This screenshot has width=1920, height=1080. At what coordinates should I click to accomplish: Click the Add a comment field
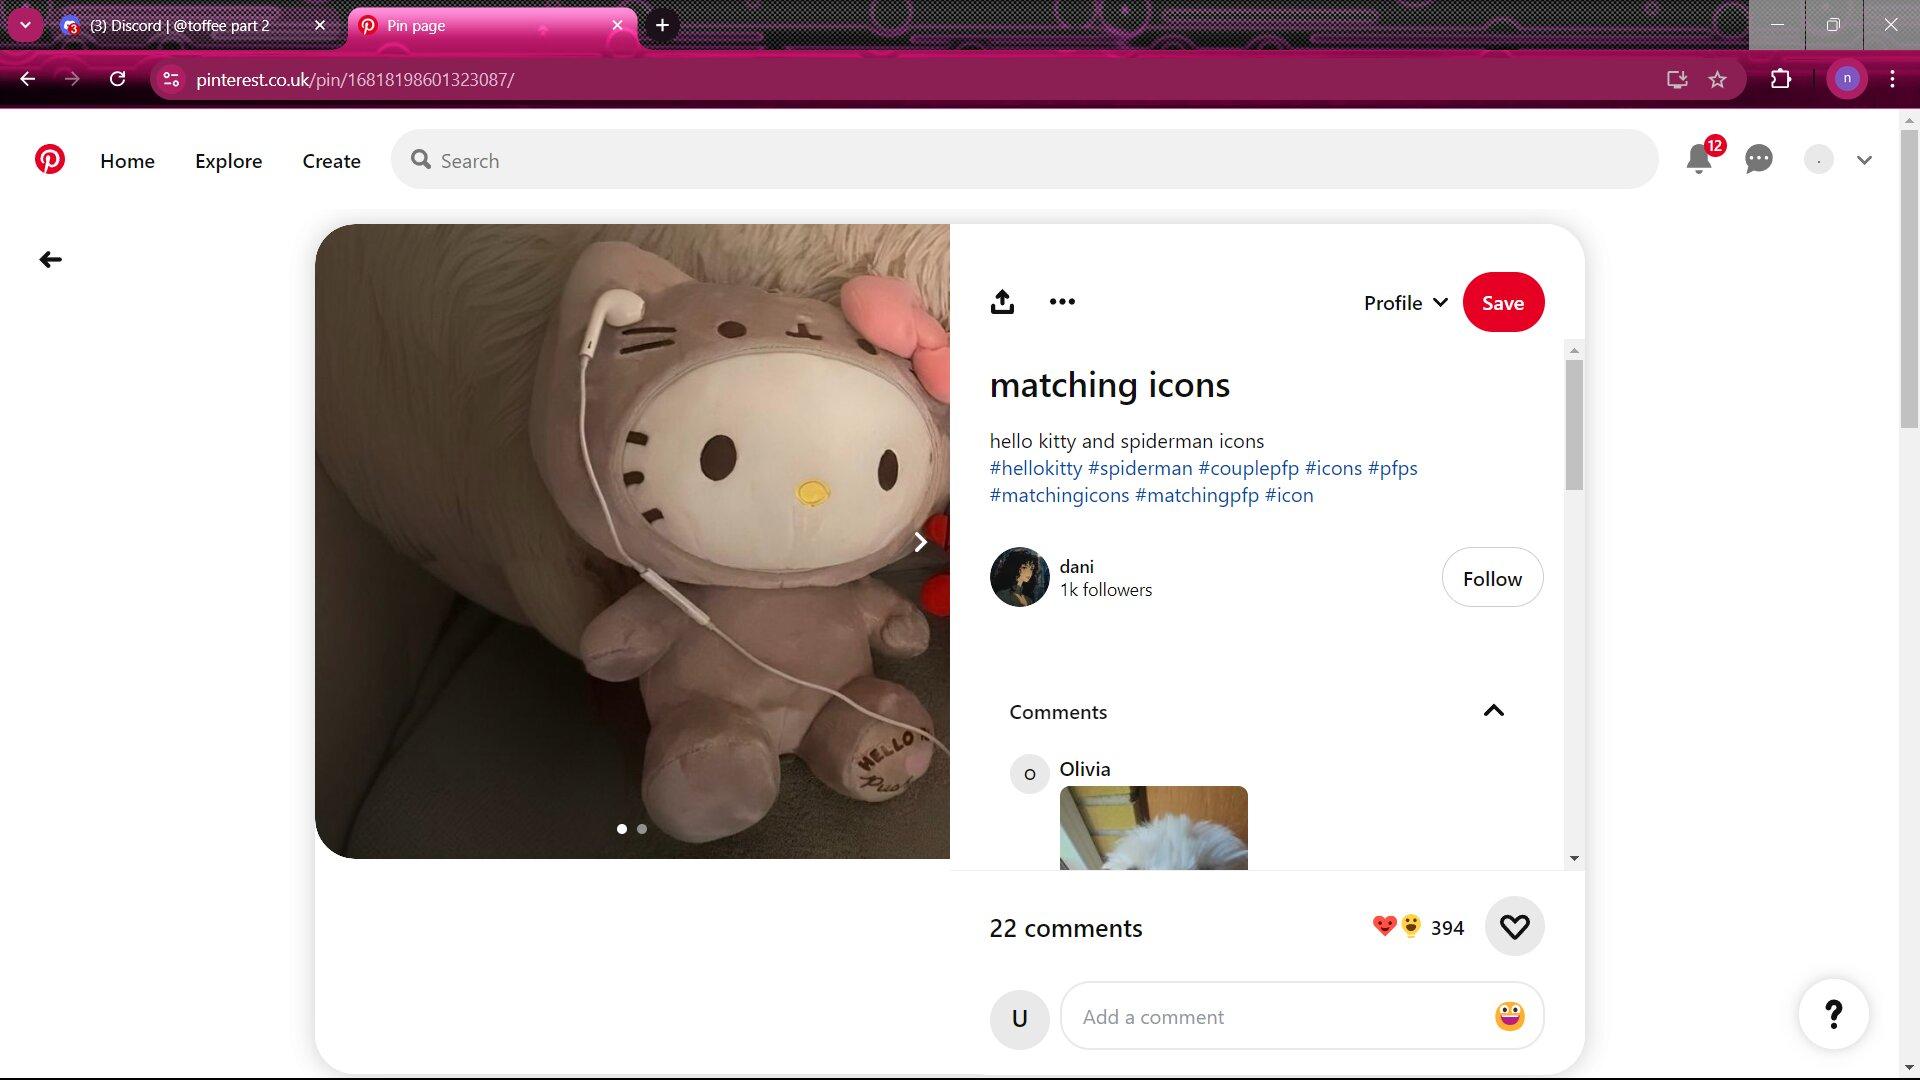click(x=1280, y=1017)
